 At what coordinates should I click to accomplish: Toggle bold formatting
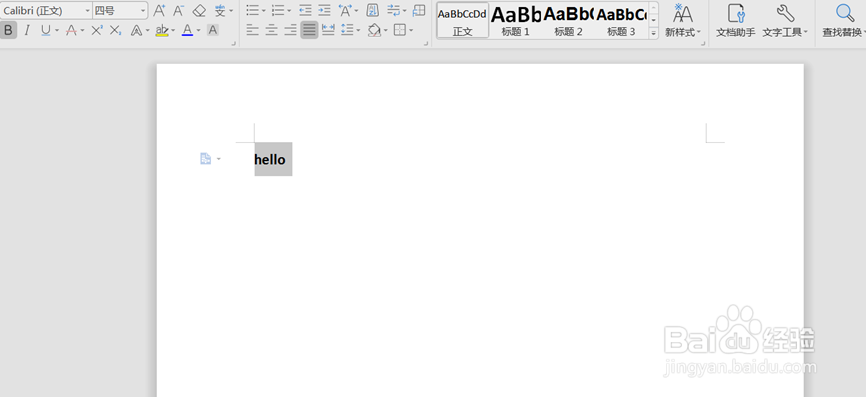(x=8, y=30)
